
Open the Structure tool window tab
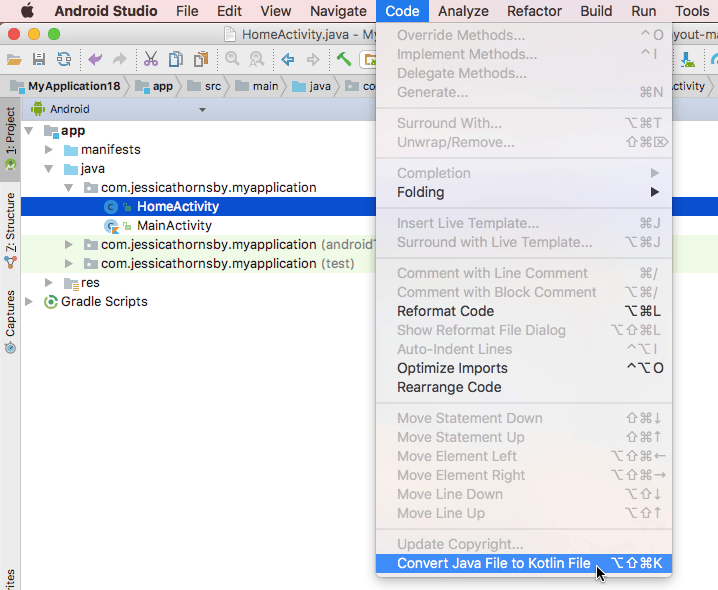(x=11, y=230)
